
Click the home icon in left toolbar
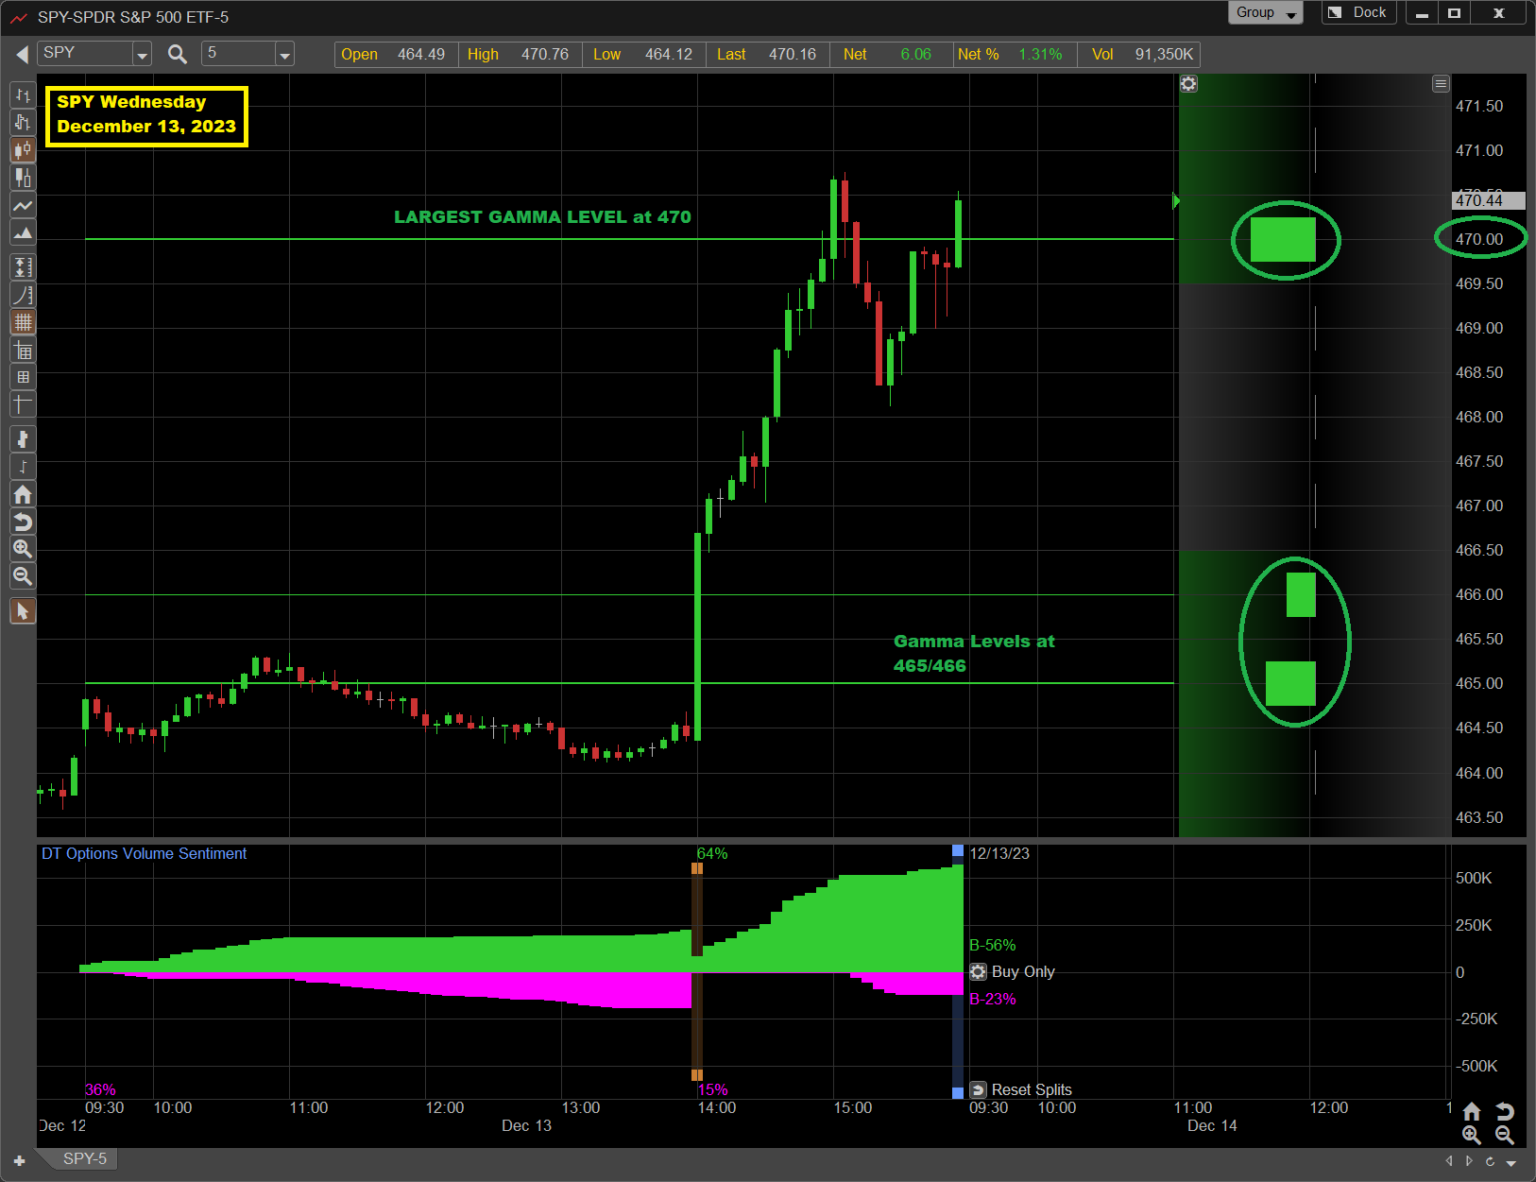pos(22,494)
